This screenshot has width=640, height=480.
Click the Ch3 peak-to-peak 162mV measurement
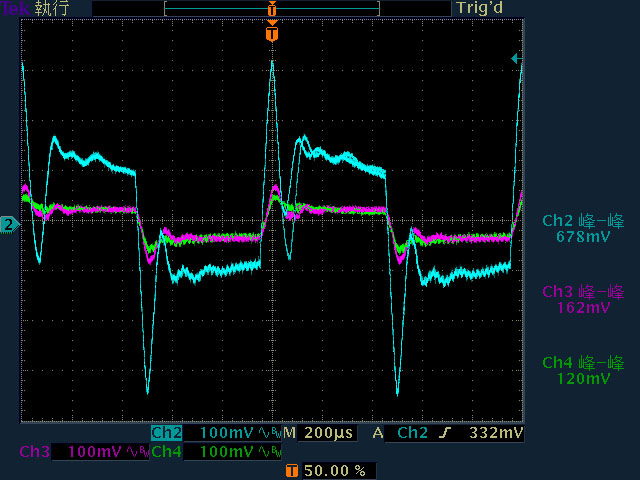click(x=583, y=300)
